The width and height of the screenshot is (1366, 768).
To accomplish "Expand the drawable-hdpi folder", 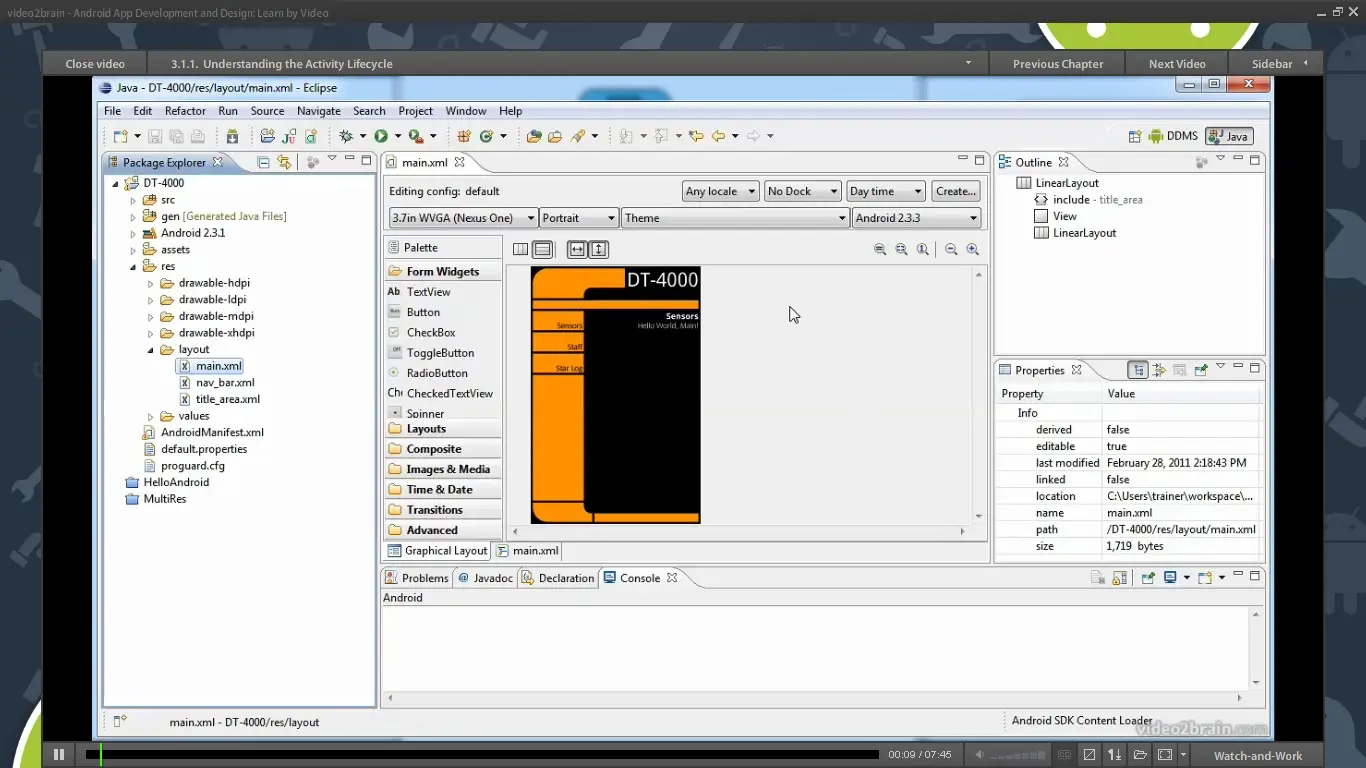I will tap(151, 283).
